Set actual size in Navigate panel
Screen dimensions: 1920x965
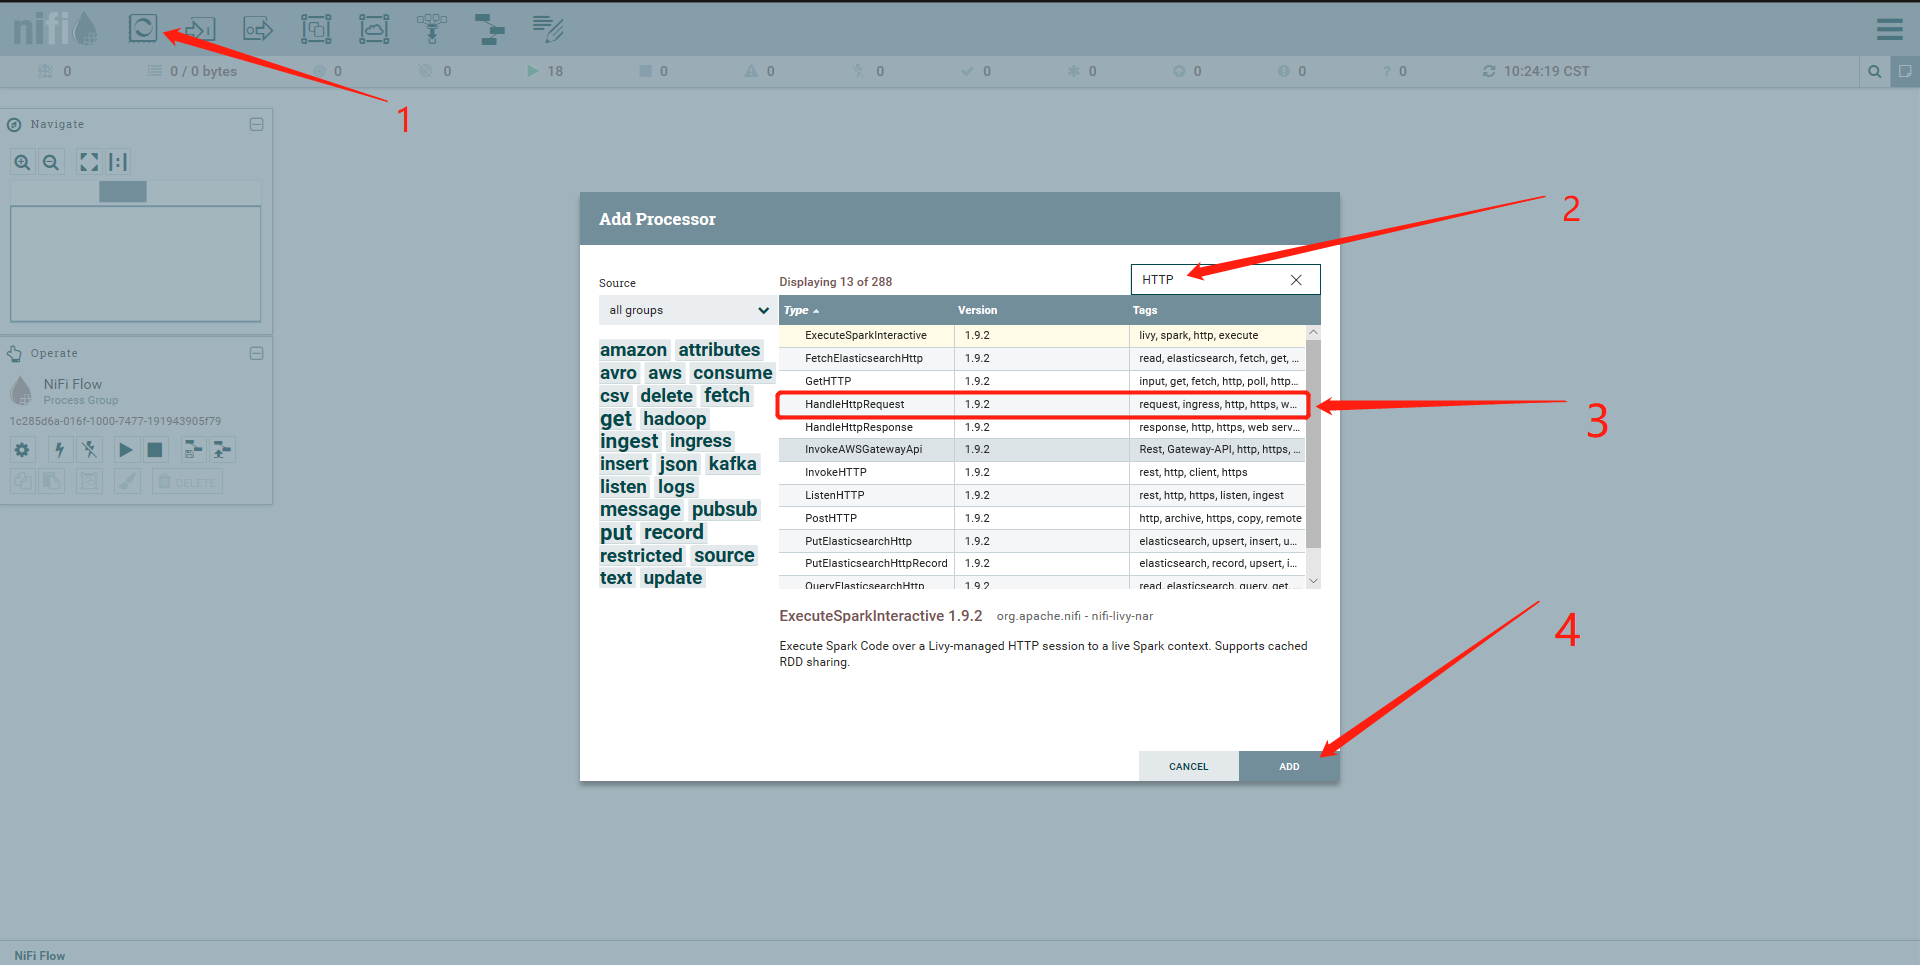pyautogui.click(x=118, y=162)
